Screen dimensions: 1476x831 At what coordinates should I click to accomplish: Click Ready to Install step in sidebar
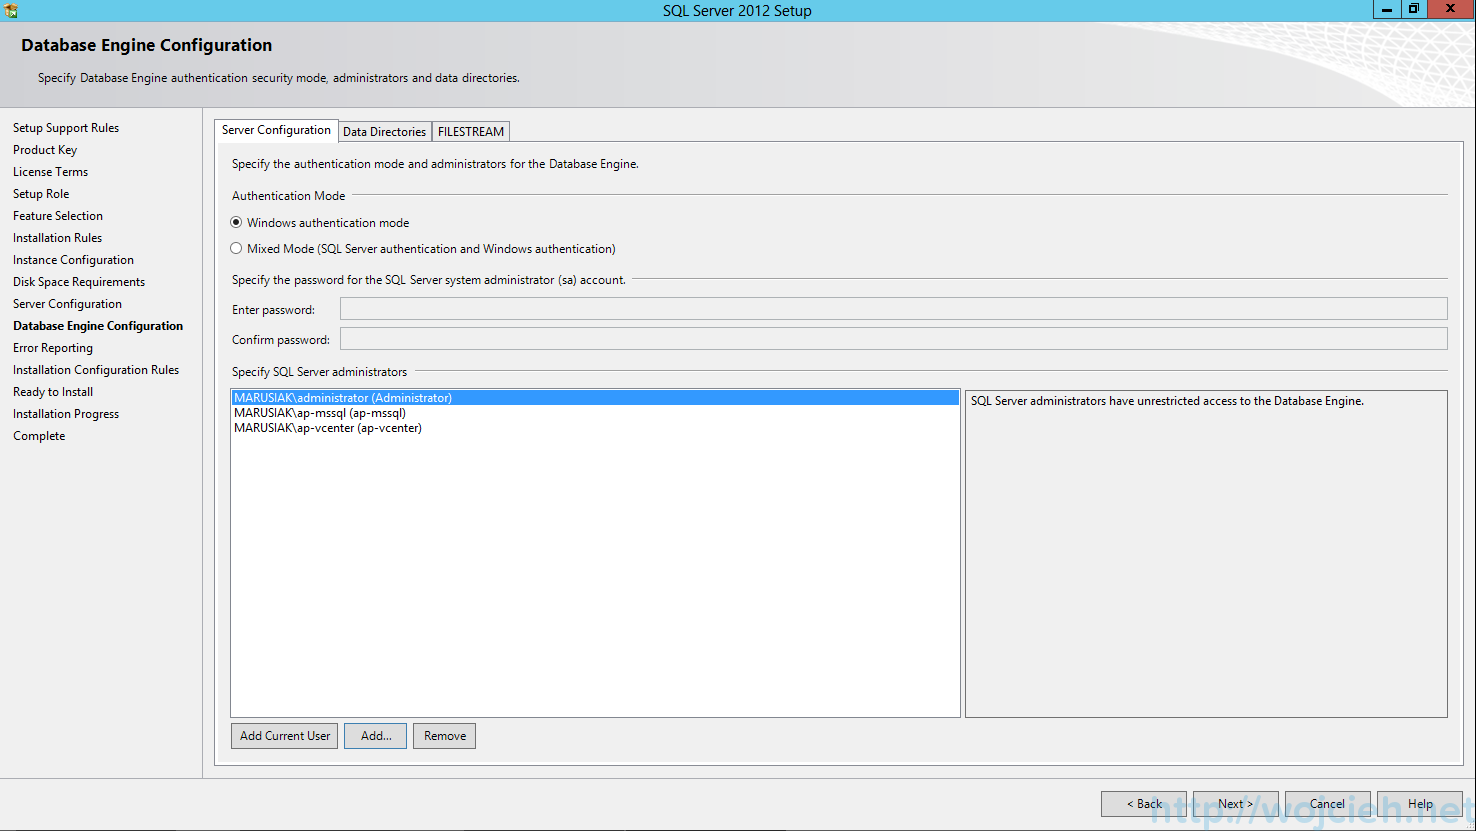coord(53,392)
